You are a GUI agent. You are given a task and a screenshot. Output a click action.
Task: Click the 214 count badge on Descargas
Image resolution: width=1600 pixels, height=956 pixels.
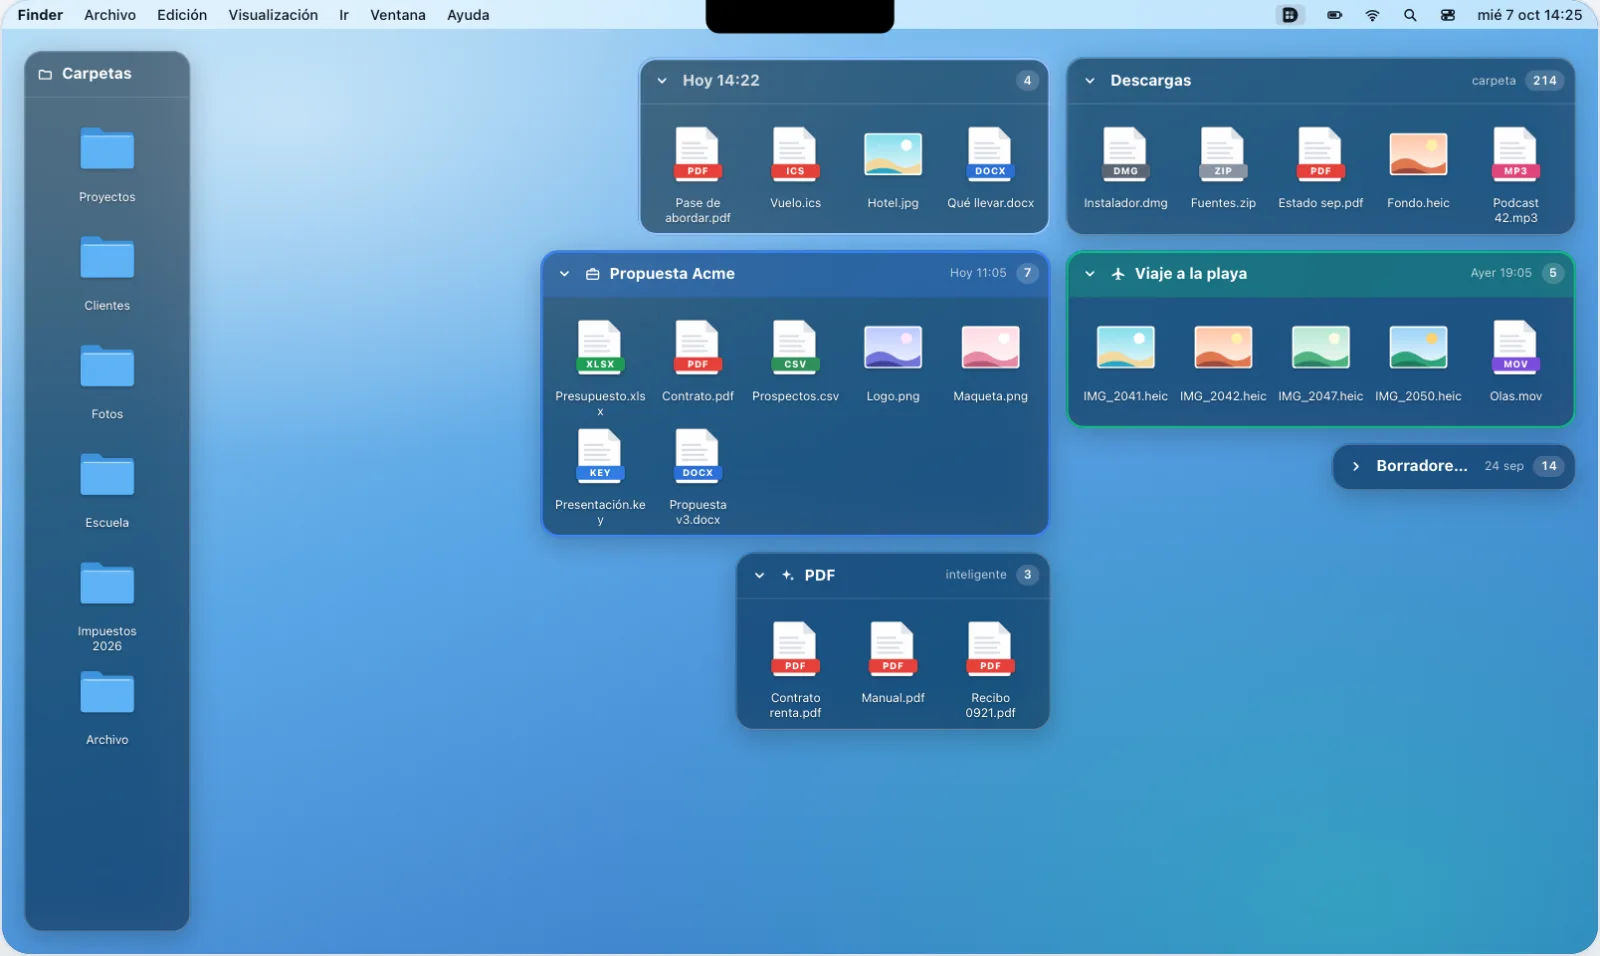1545,81
